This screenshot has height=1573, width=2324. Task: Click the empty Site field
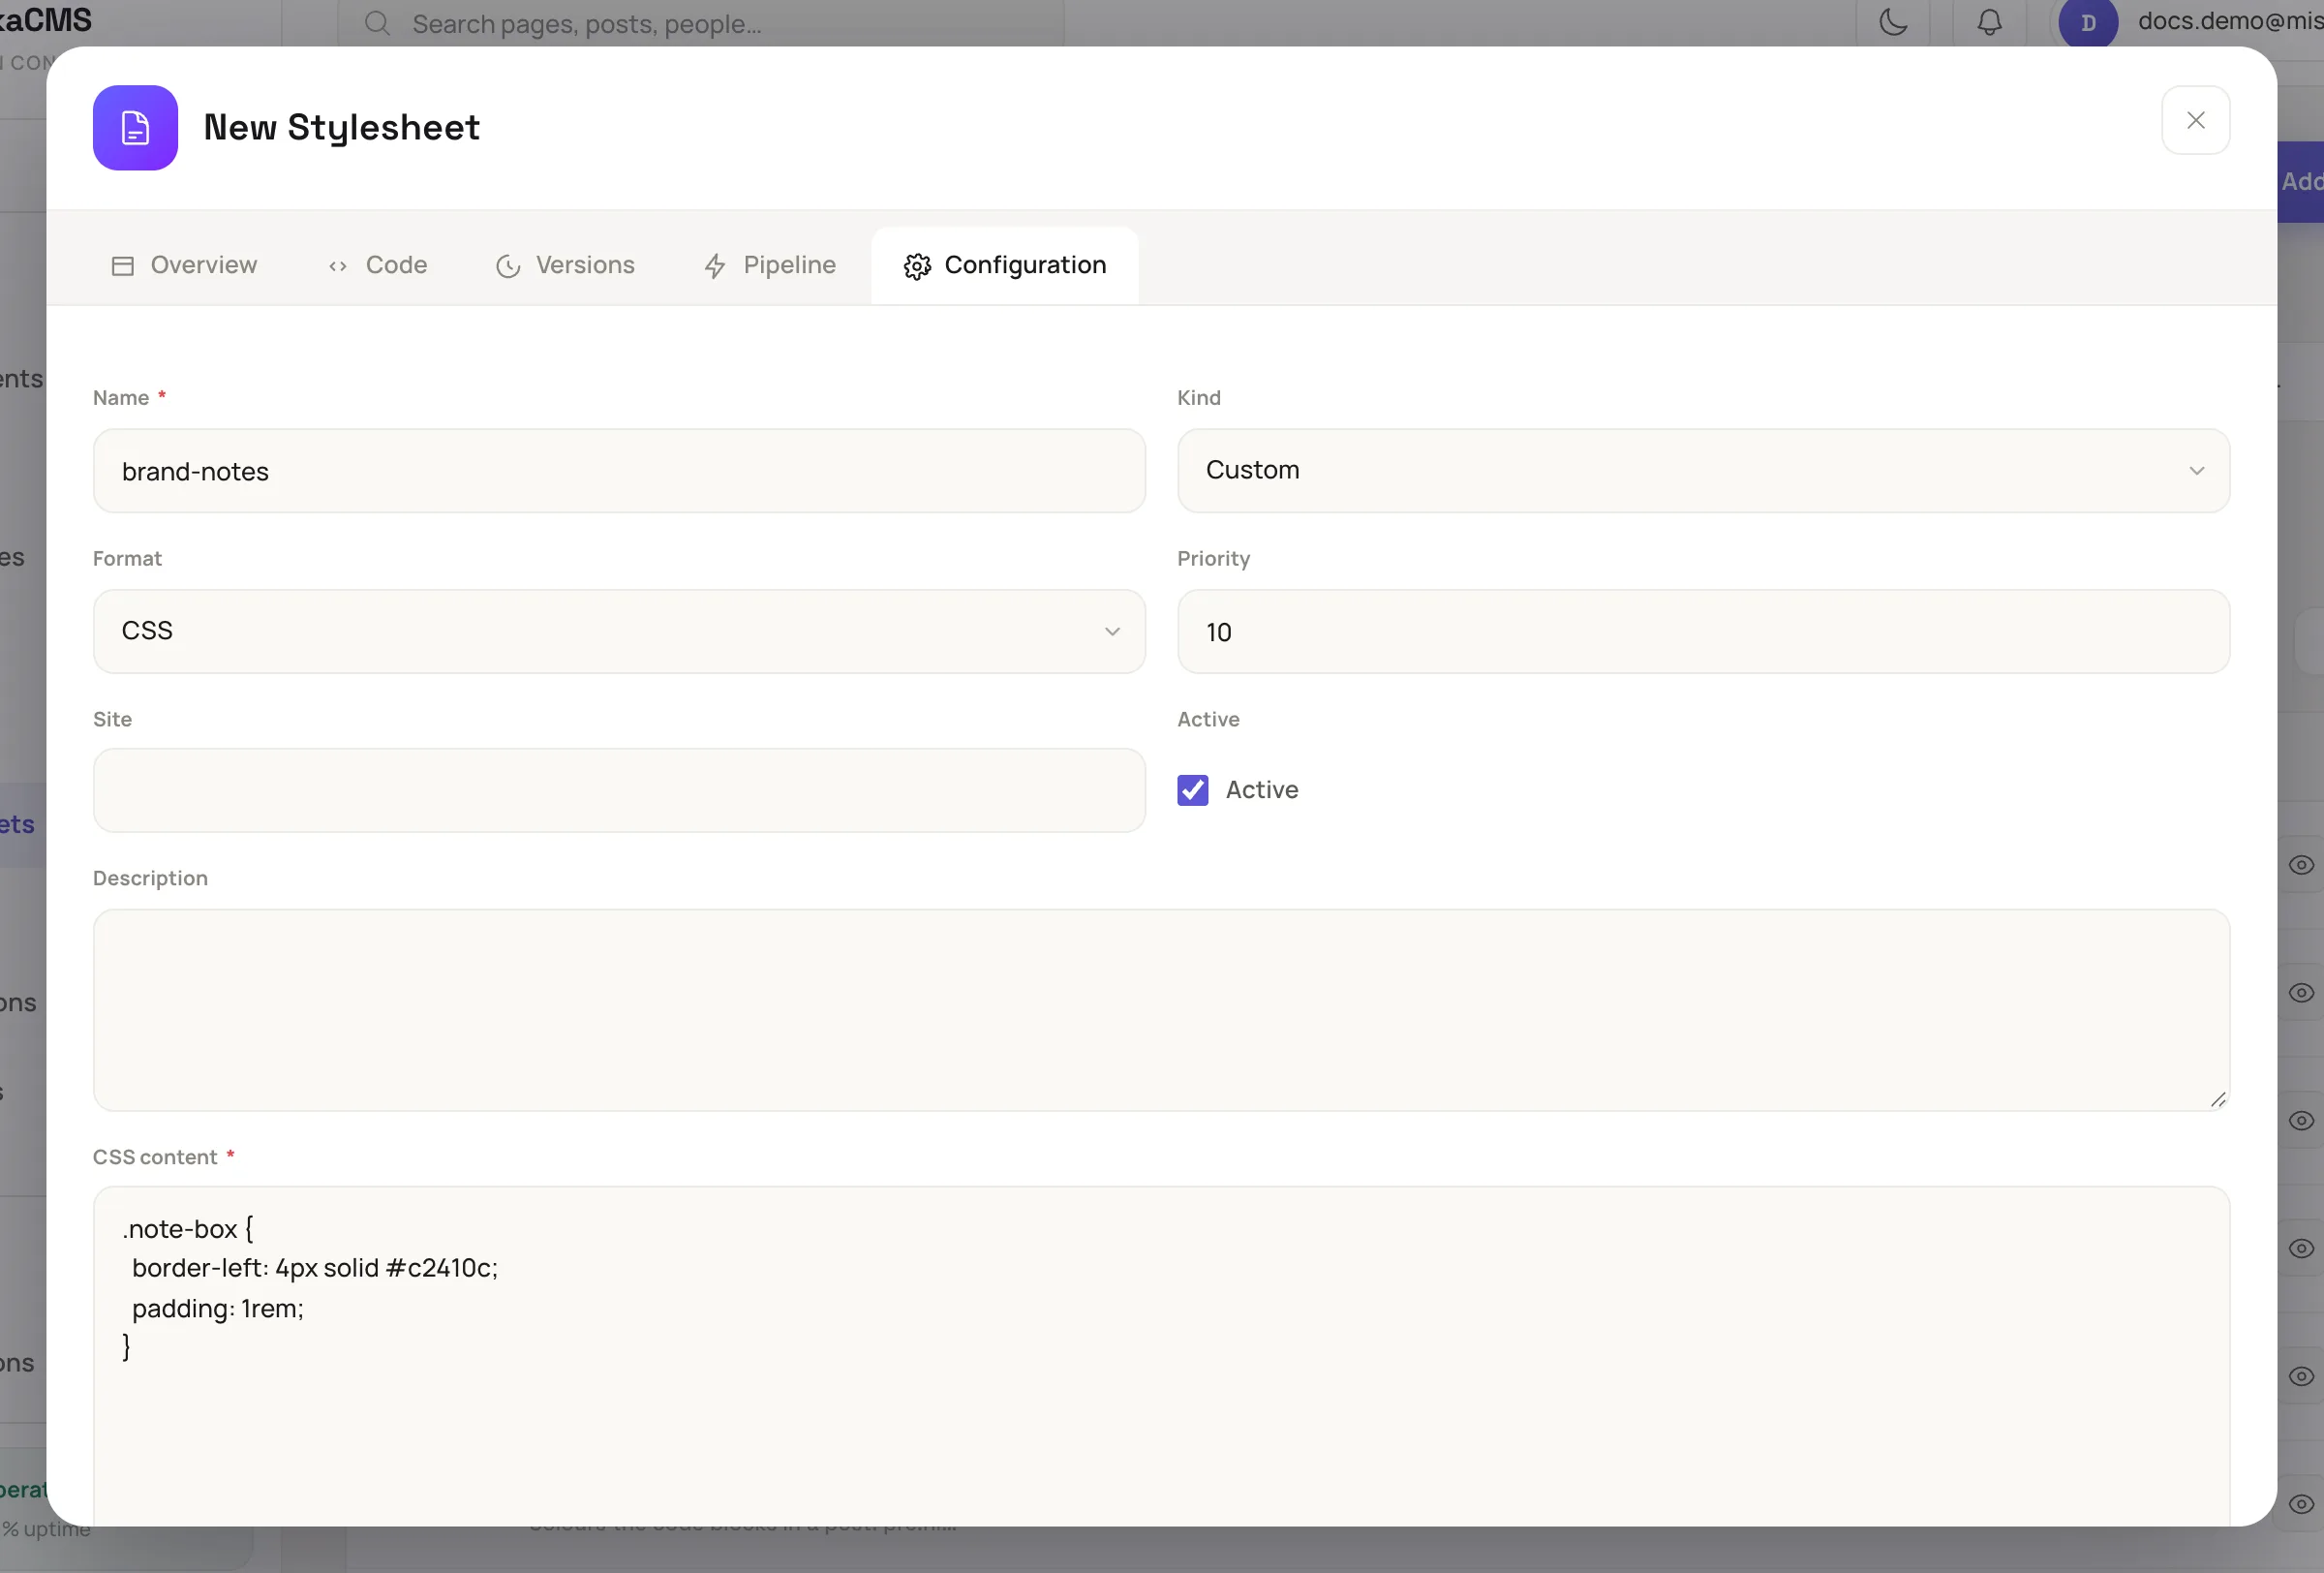[x=619, y=790]
